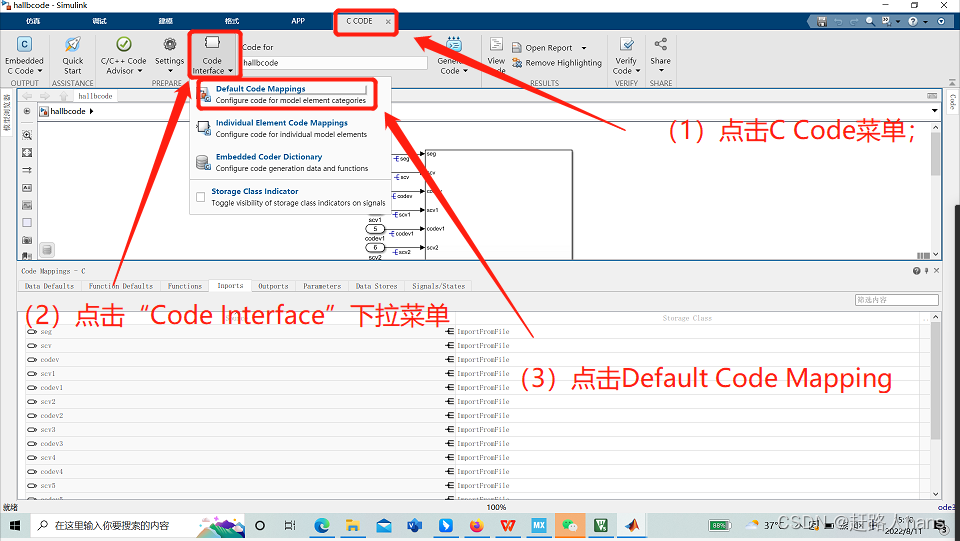Click the Windows taskbar search box
960x541 pixels.
[x=138, y=525]
